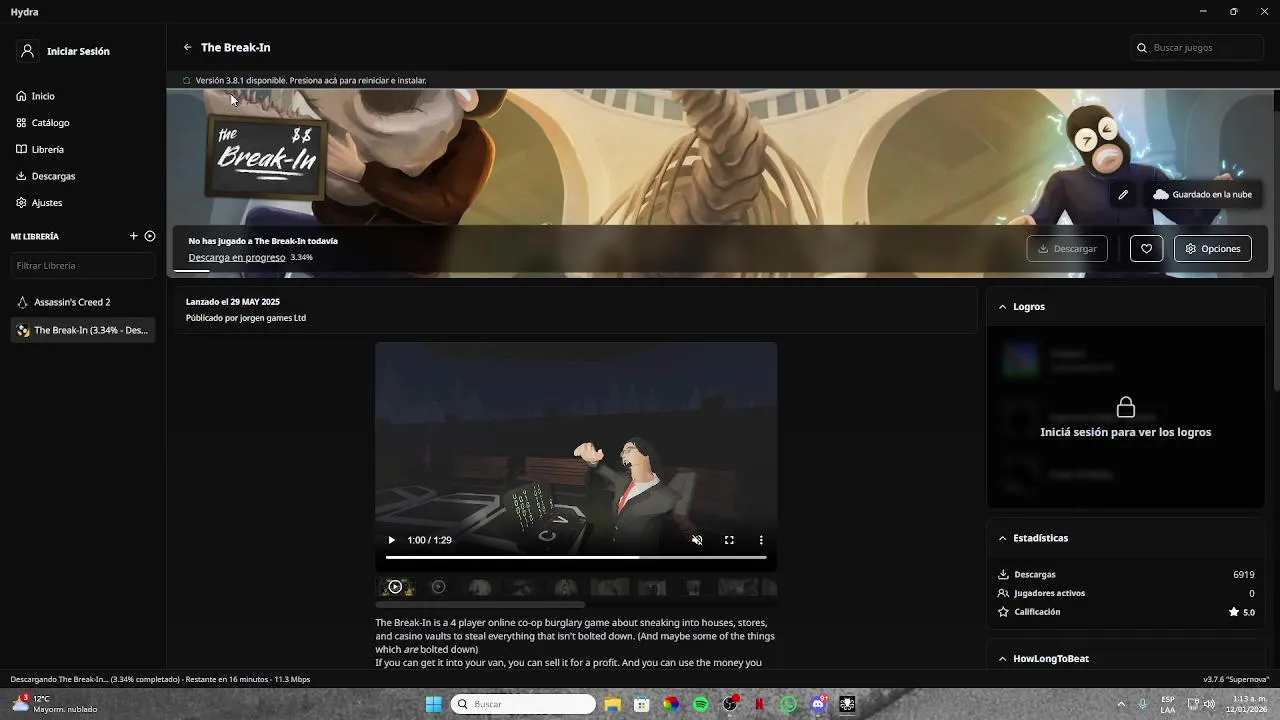Click the Jugadores activos people icon

(1003, 593)
